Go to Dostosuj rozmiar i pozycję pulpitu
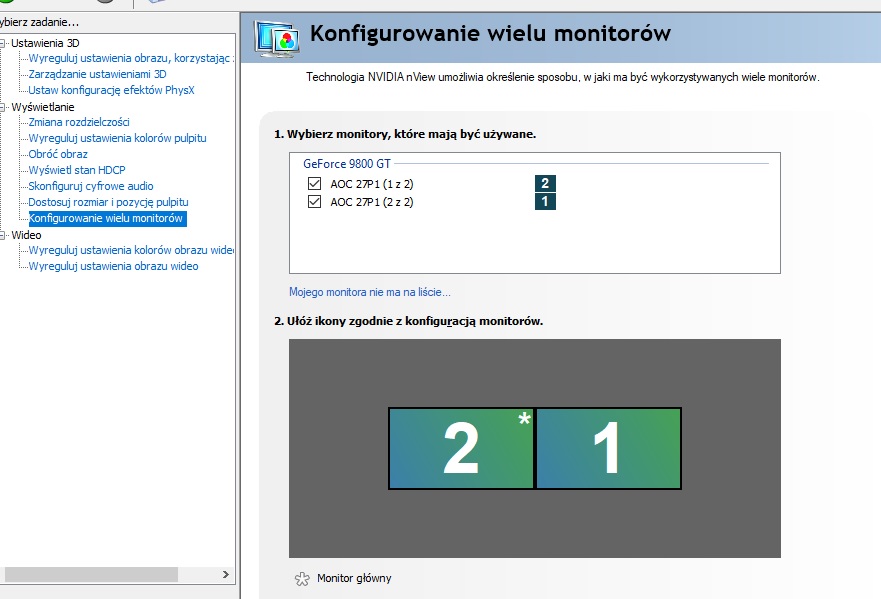881x599 pixels. (108, 202)
